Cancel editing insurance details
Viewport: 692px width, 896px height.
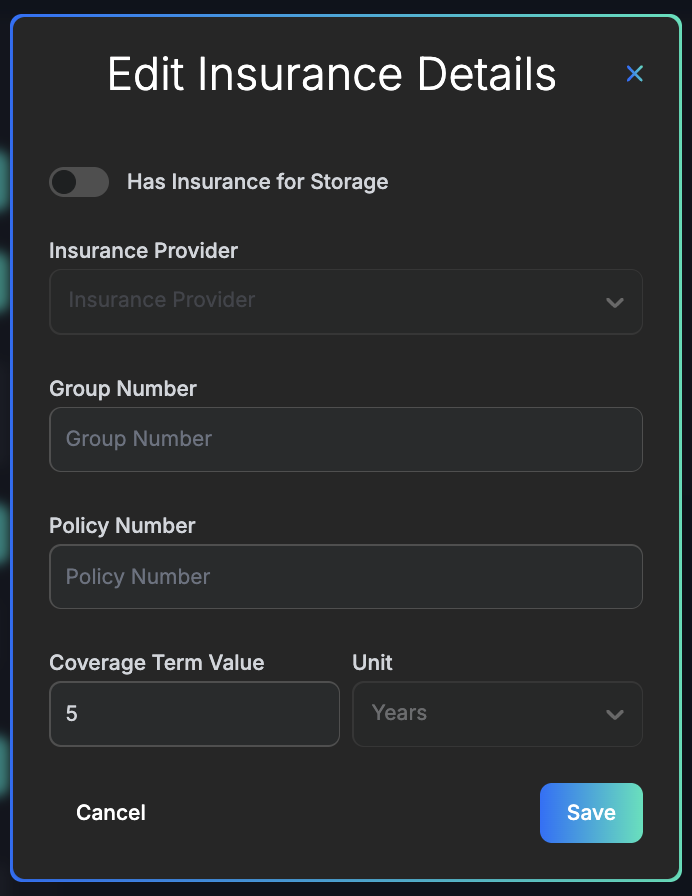click(110, 812)
